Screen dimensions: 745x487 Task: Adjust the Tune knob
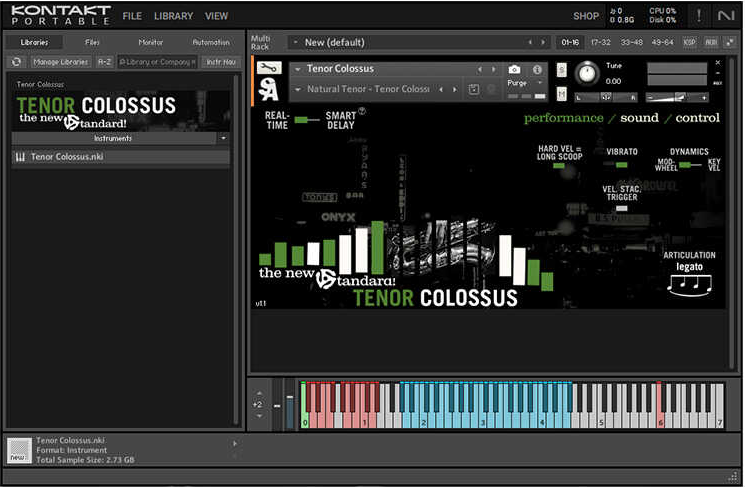click(x=588, y=73)
